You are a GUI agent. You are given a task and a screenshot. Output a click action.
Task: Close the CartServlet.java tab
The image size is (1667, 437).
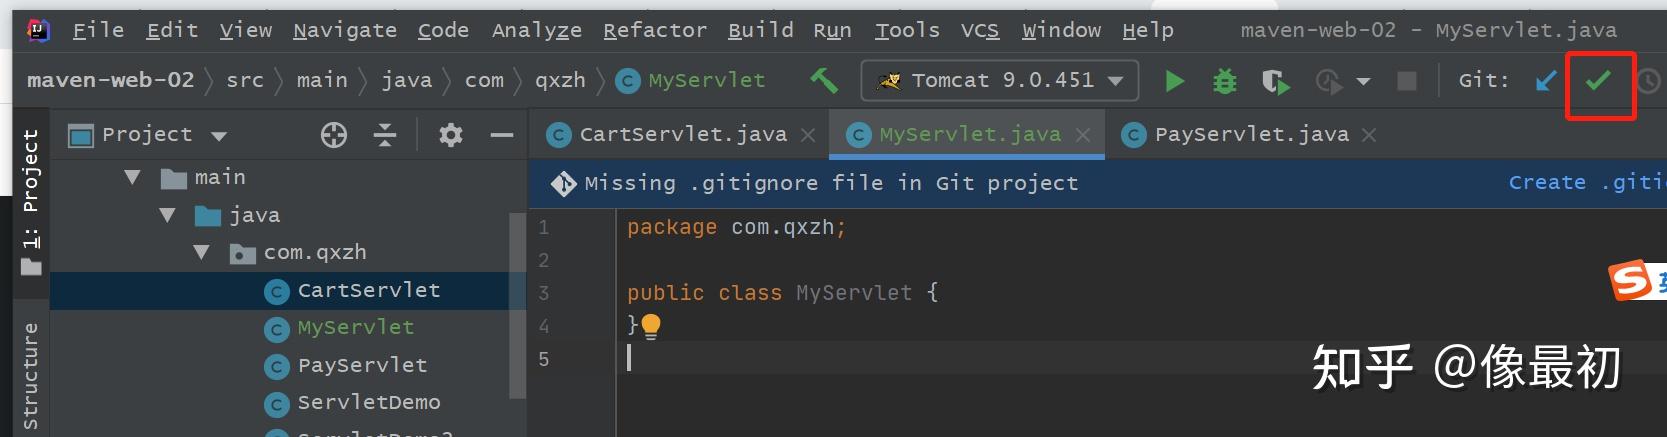(x=808, y=135)
